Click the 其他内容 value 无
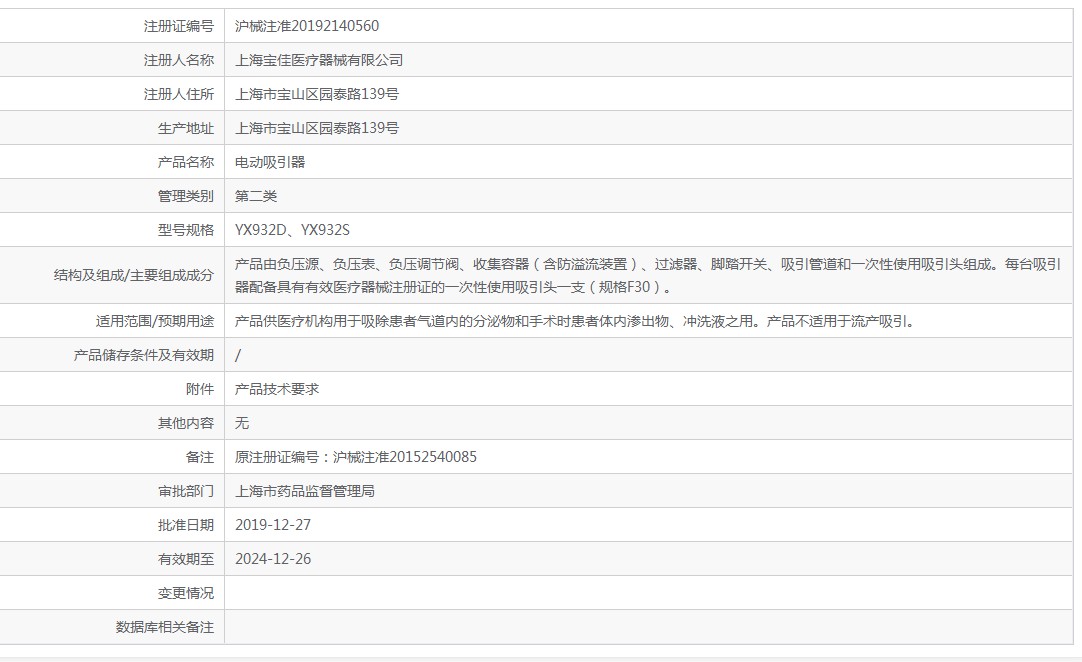 (x=242, y=423)
